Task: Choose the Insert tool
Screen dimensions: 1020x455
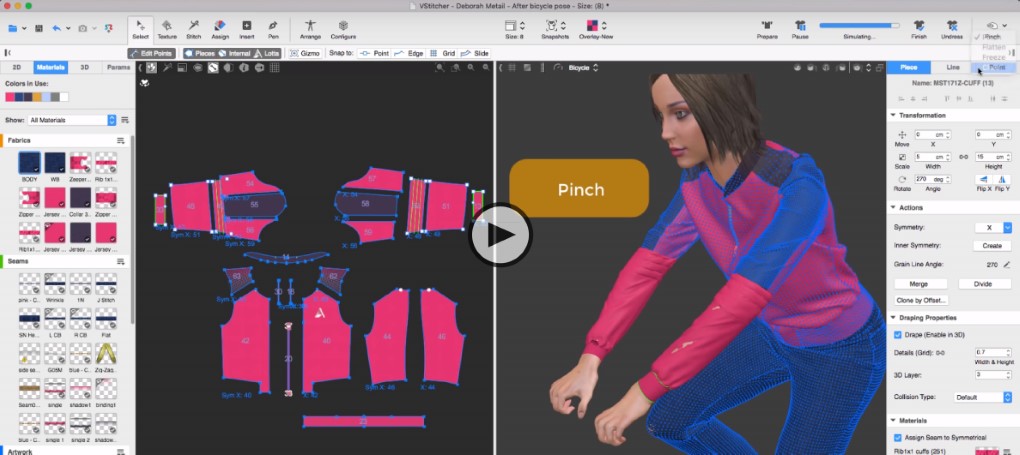Action: click(x=247, y=29)
